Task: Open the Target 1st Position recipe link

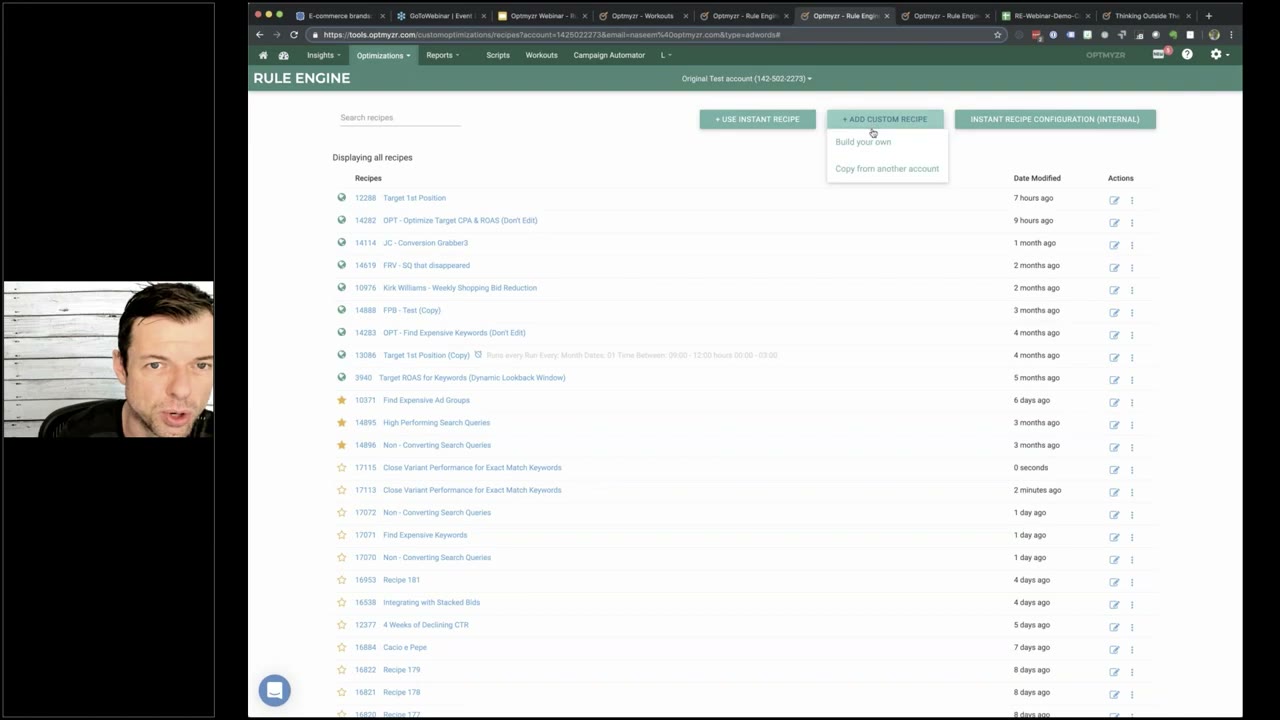Action: pos(414,198)
